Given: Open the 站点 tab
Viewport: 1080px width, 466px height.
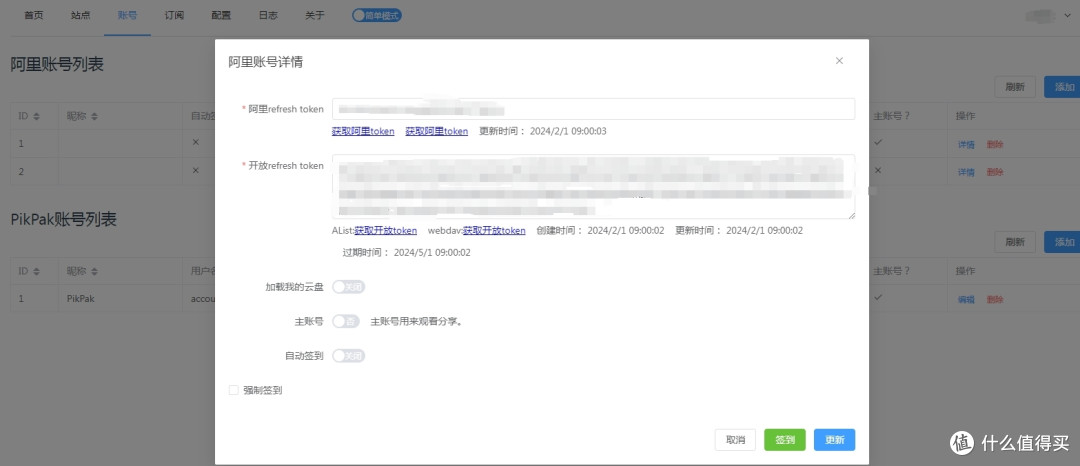Looking at the screenshot, I should pos(81,15).
